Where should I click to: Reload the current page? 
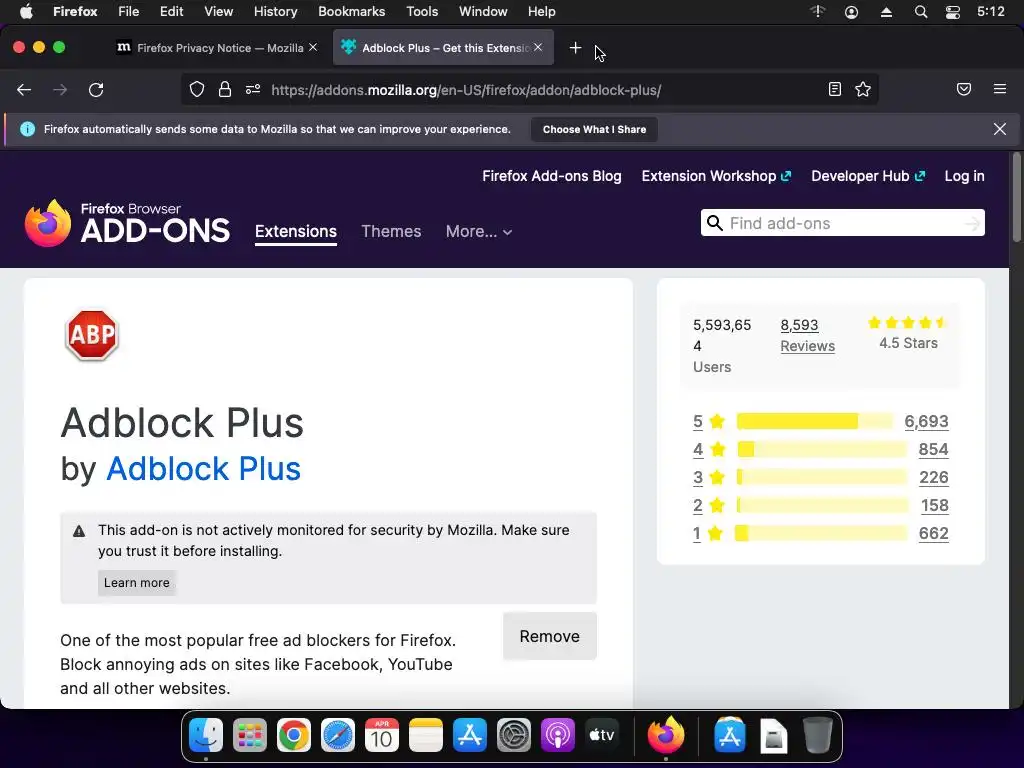pos(96,90)
